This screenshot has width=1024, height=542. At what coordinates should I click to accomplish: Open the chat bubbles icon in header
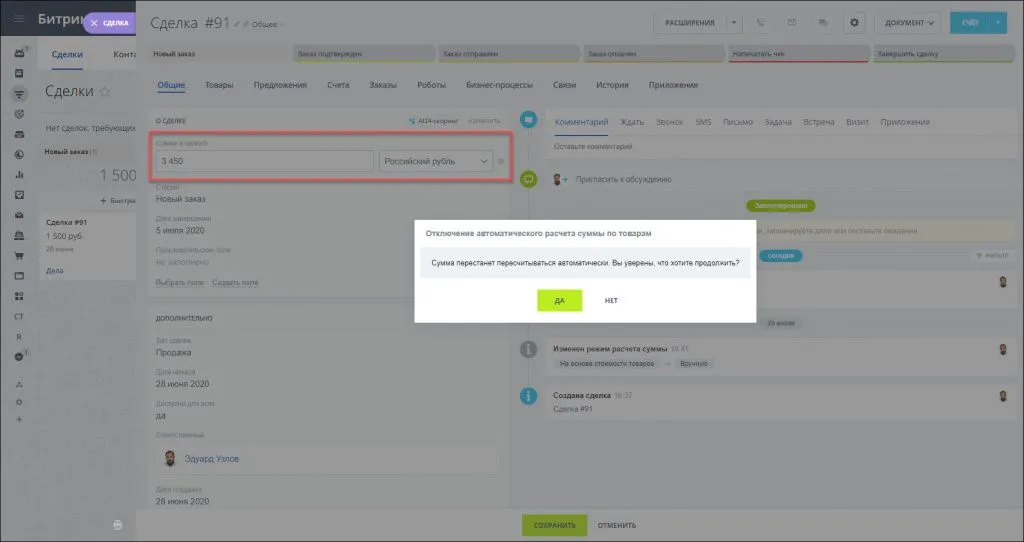pyautogui.click(x=822, y=22)
